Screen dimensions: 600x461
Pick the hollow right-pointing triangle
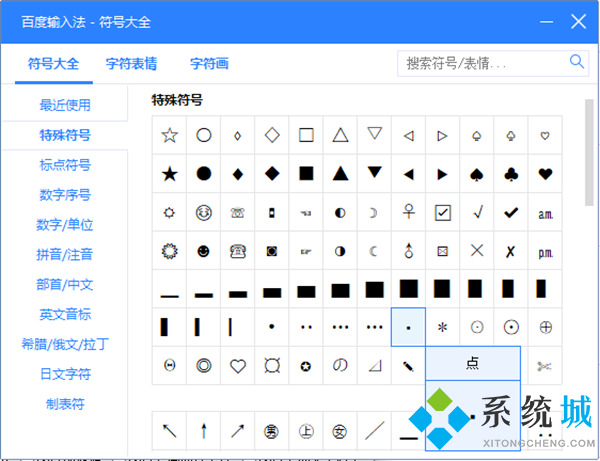pyautogui.click(x=443, y=135)
